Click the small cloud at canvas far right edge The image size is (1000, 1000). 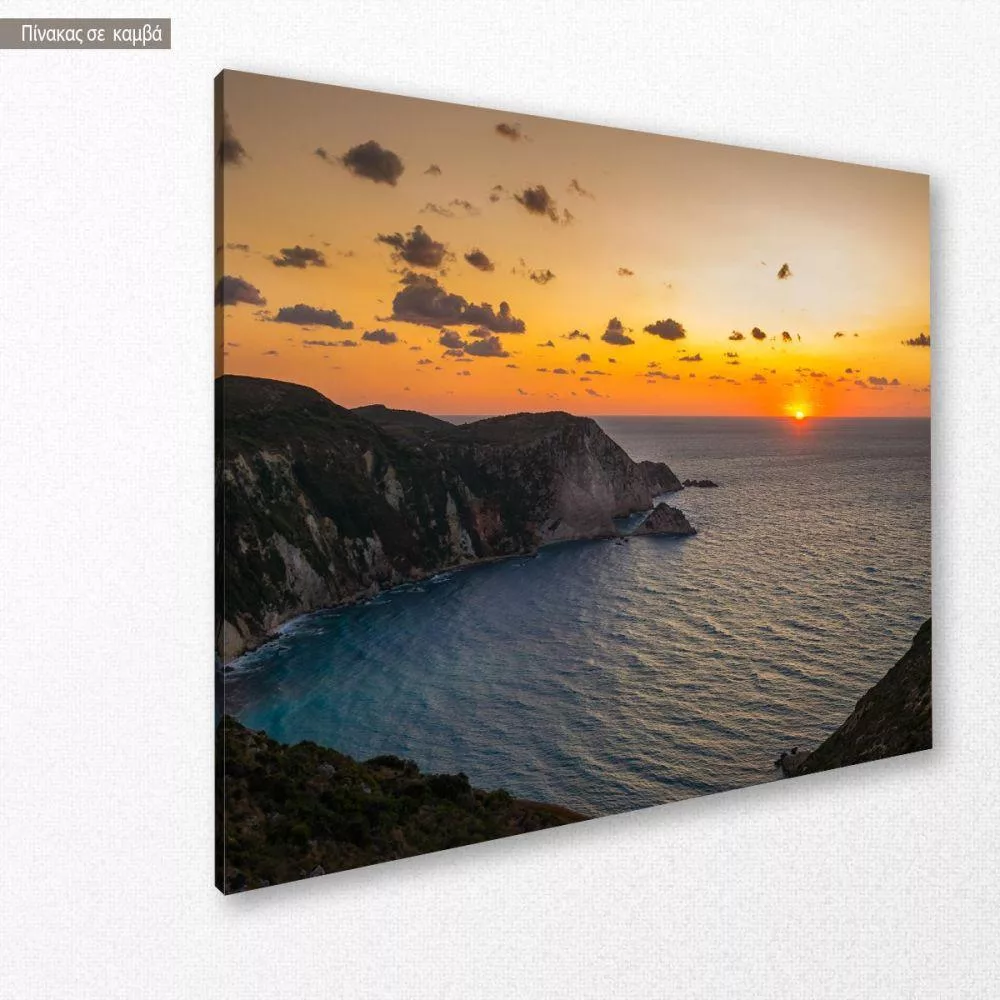(x=916, y=340)
